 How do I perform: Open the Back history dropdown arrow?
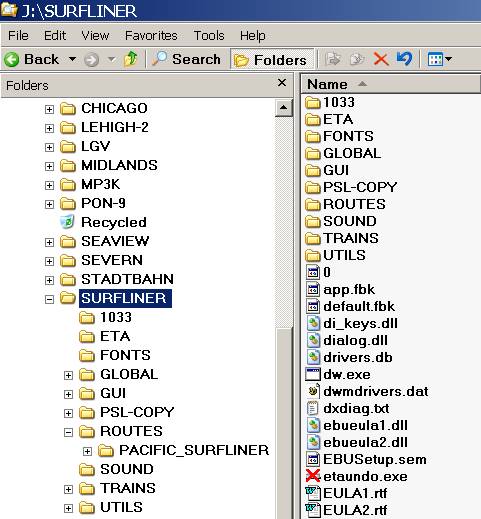pos(72,59)
